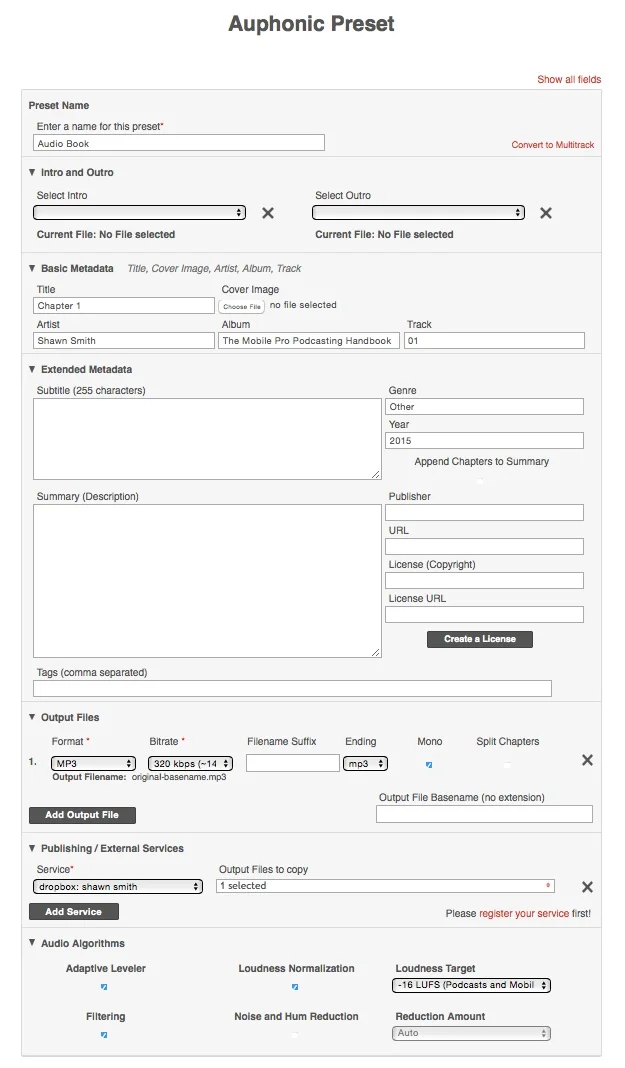
Task: Click the URL input field
Action: click(485, 547)
